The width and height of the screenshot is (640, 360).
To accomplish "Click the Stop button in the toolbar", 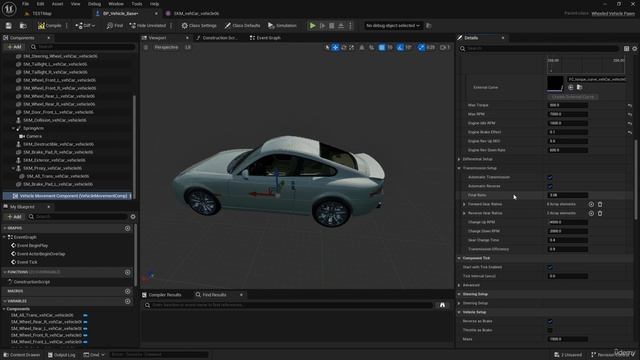I will click(332, 26).
